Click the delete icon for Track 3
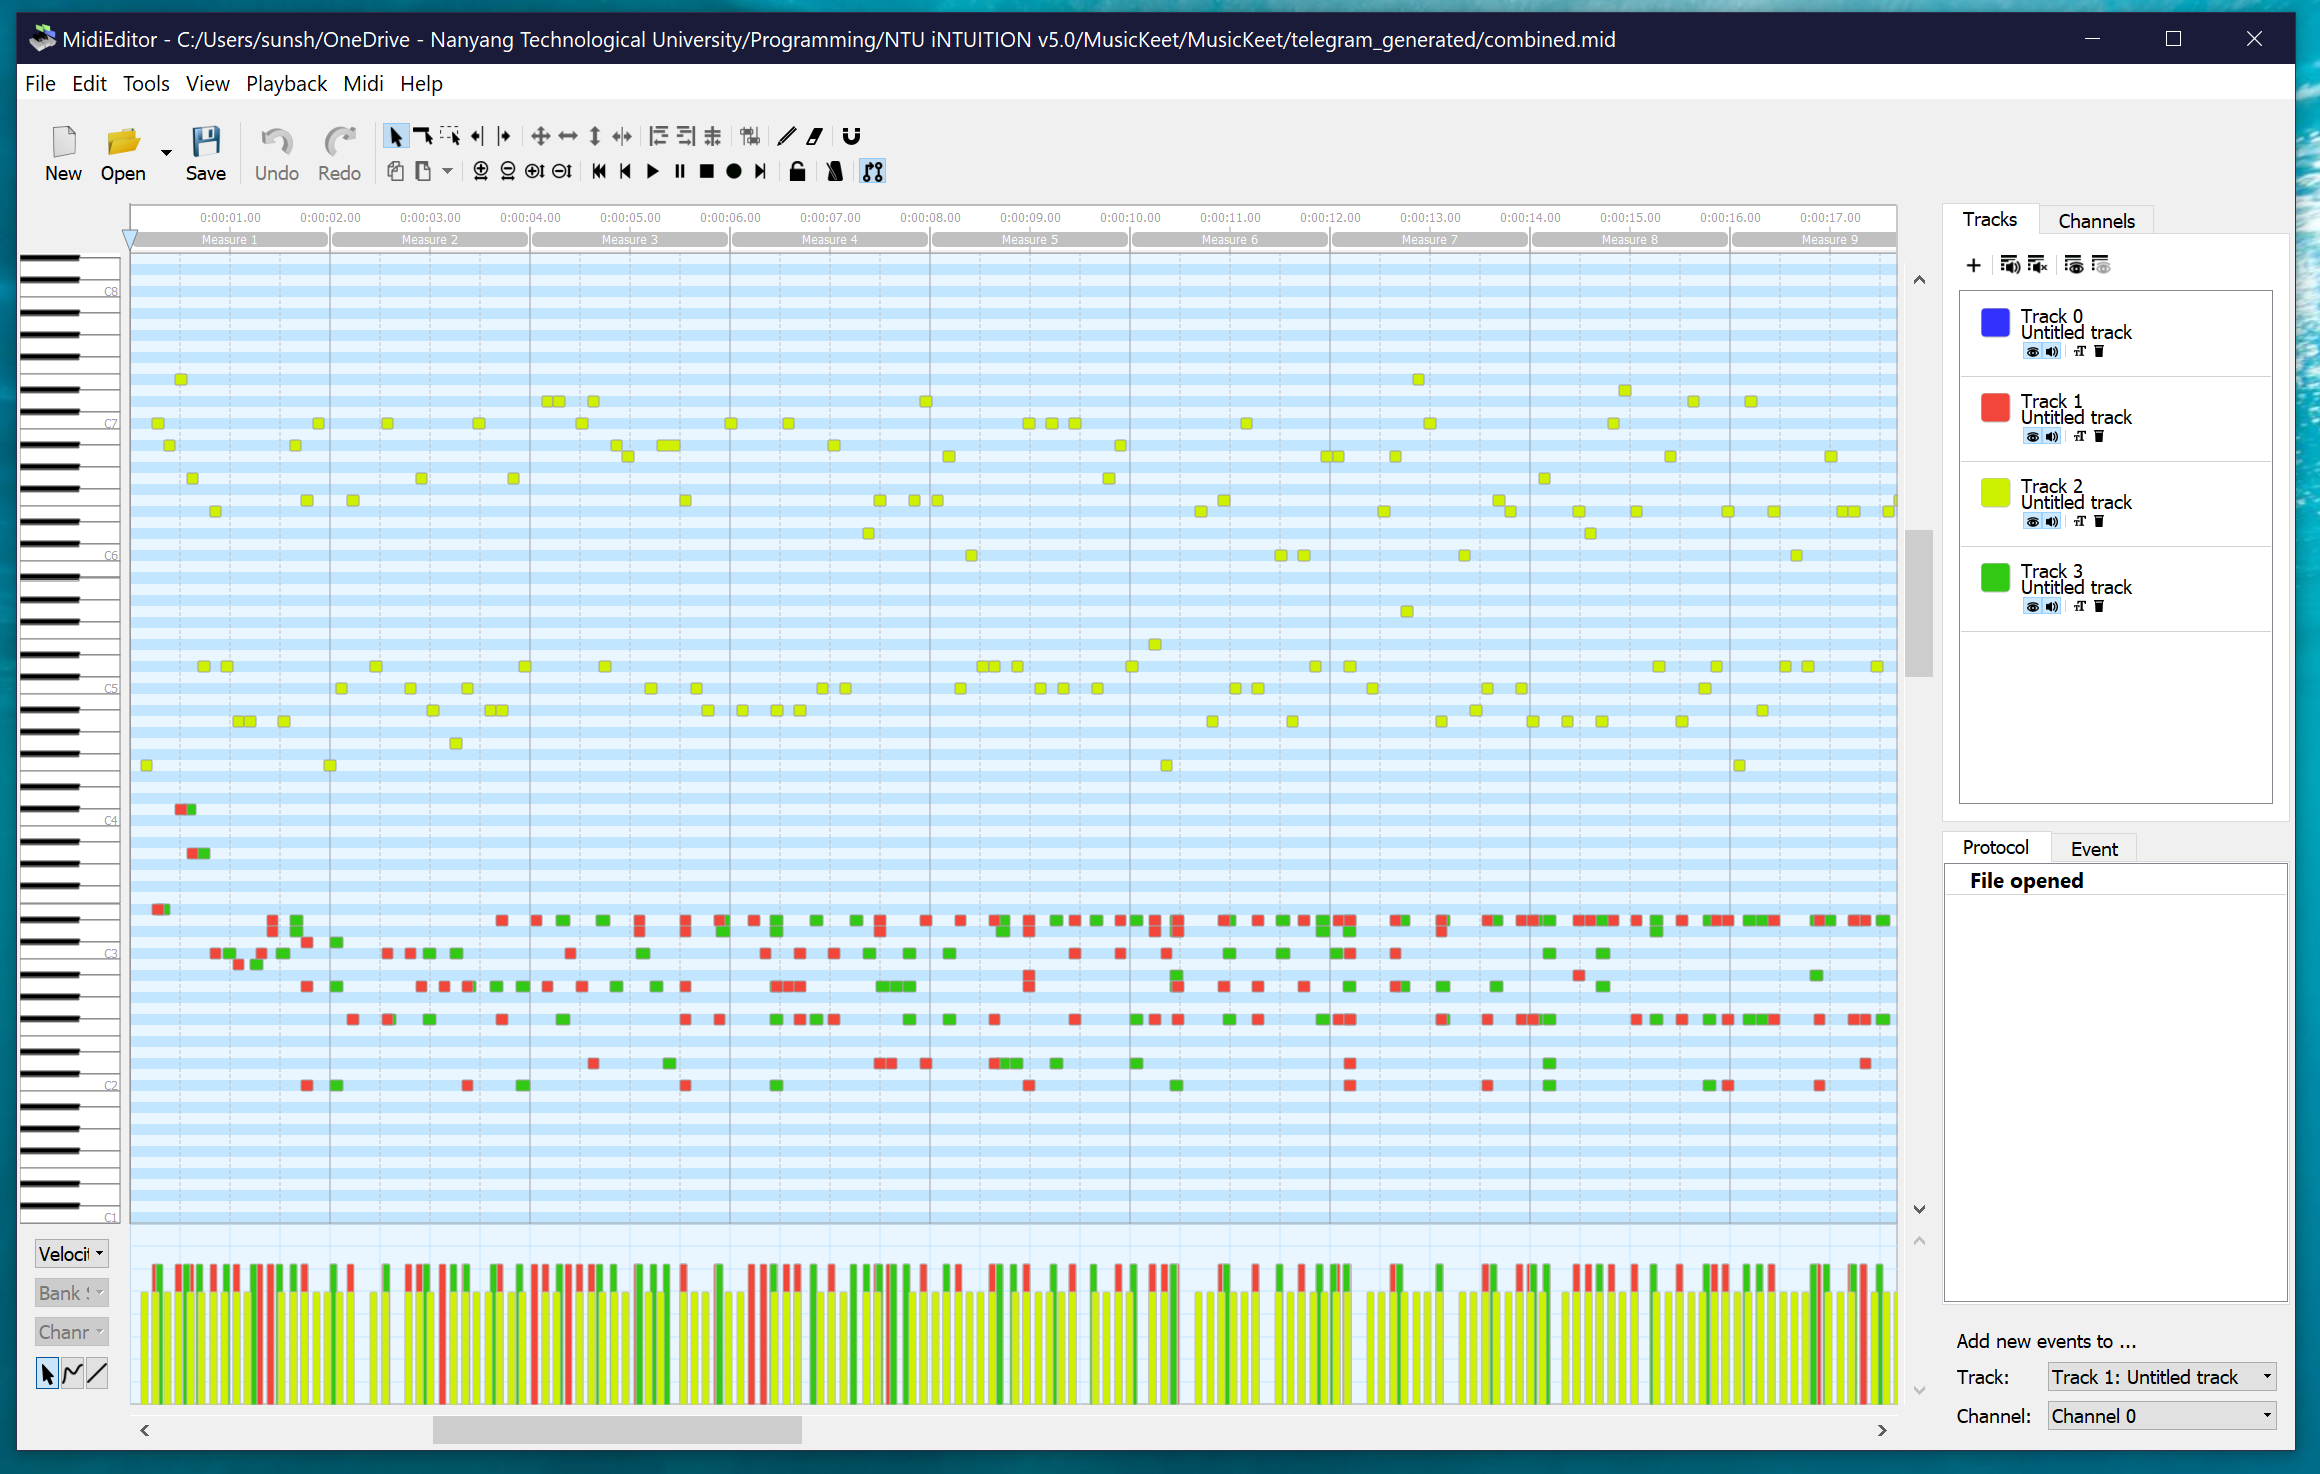 [x=2099, y=606]
